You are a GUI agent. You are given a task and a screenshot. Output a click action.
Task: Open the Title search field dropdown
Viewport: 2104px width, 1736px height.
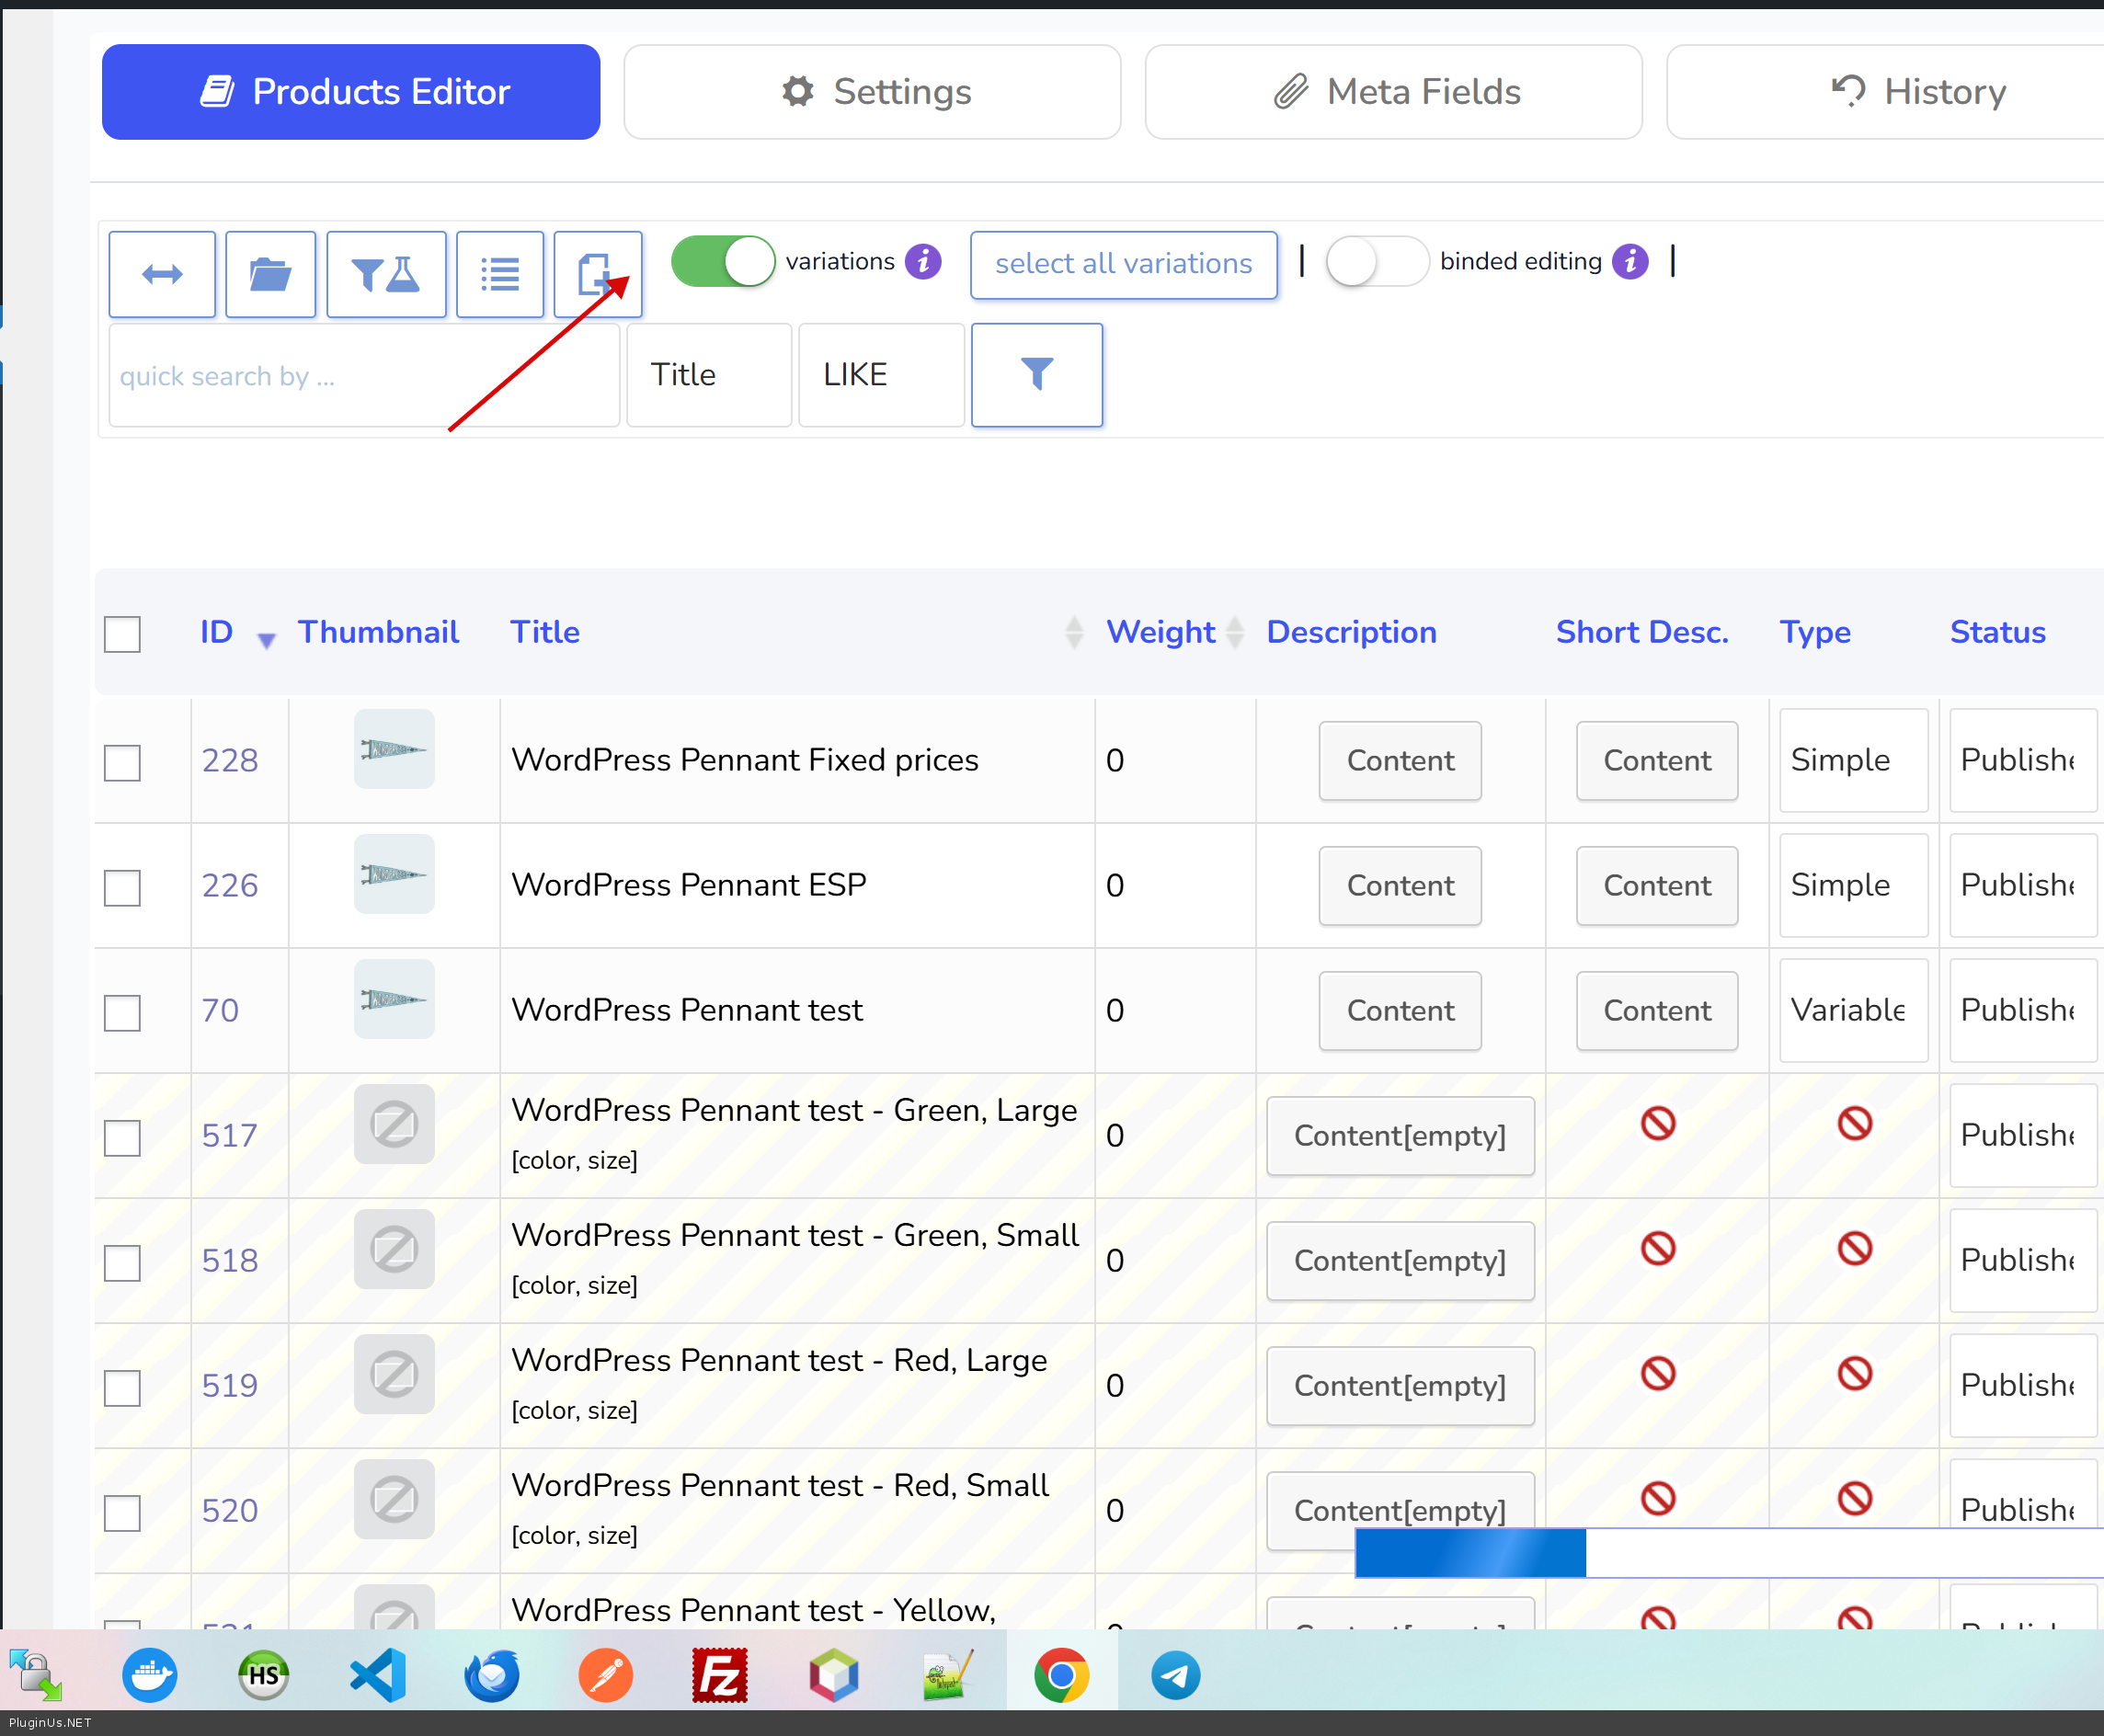[708, 375]
